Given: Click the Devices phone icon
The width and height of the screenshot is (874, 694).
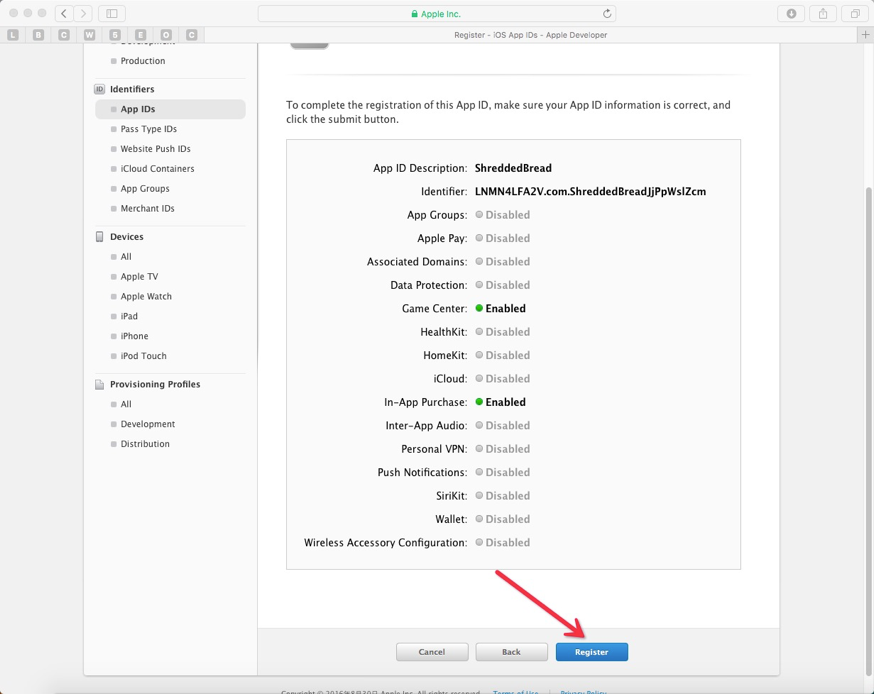Looking at the screenshot, I should (x=99, y=237).
